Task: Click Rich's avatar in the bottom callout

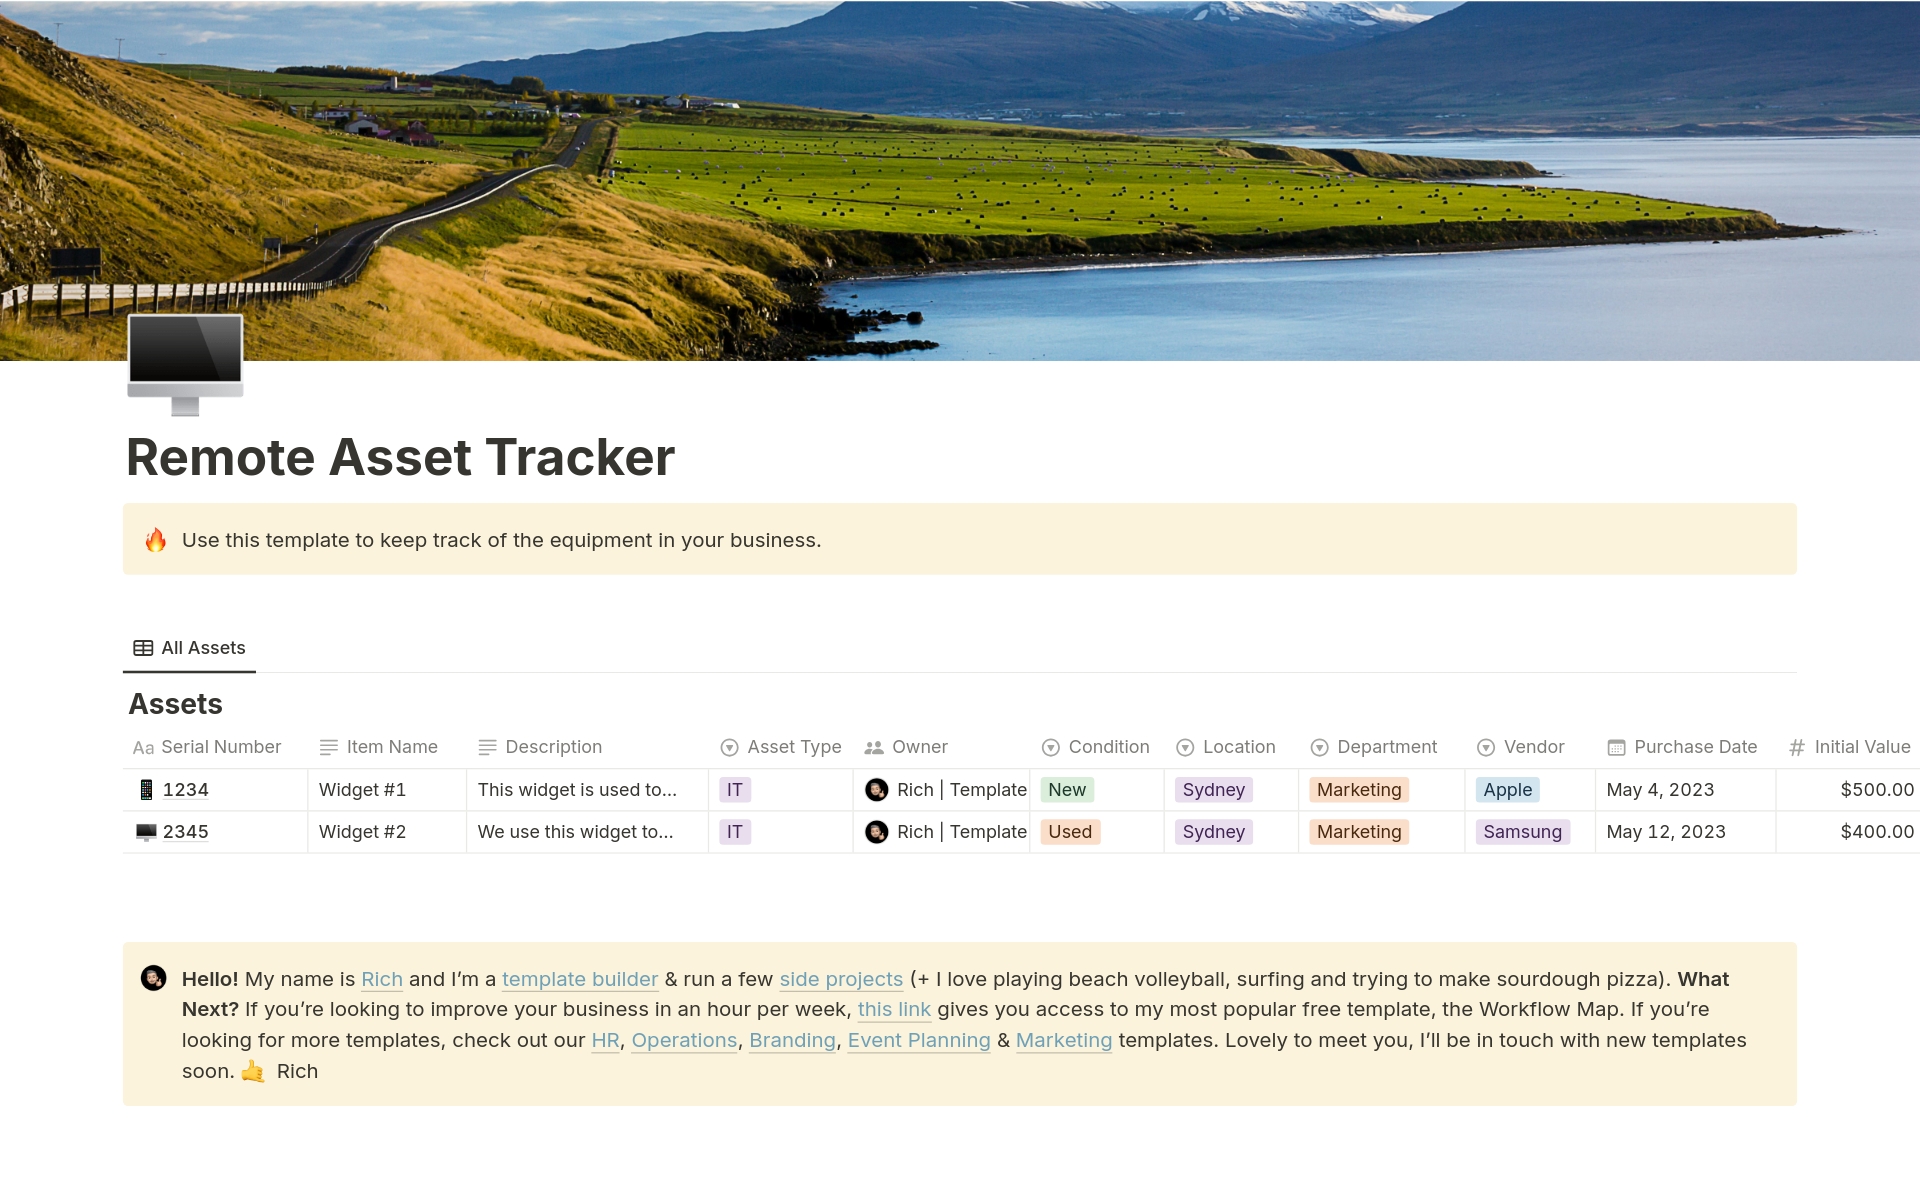Action: coord(155,979)
